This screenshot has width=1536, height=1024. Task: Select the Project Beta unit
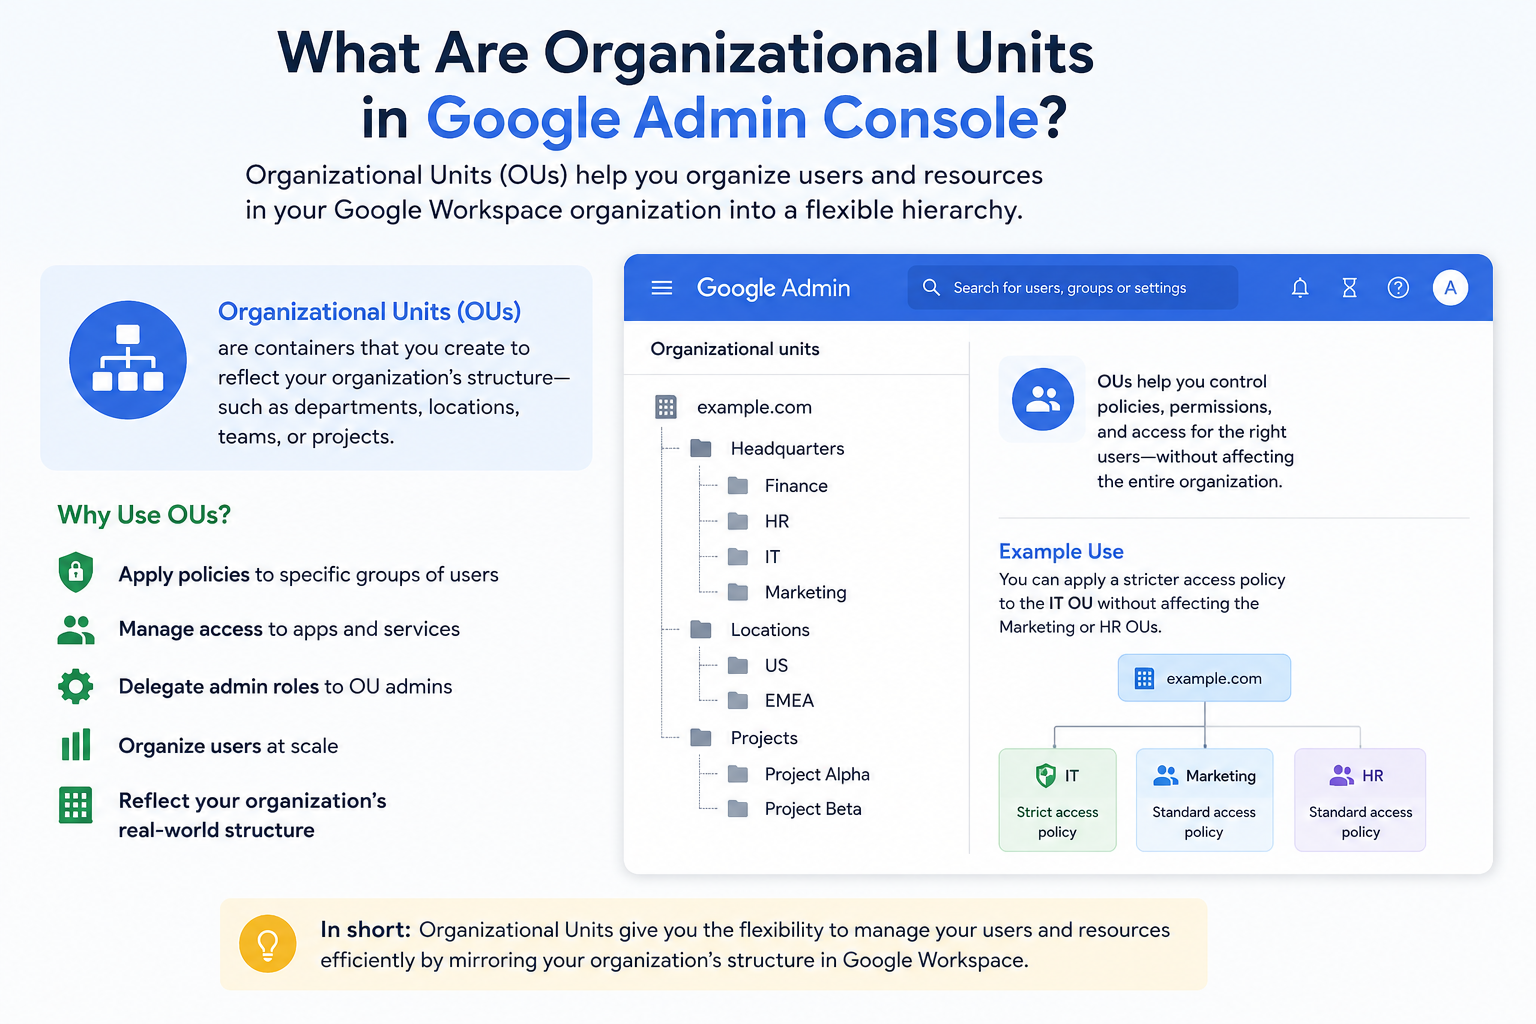813,809
